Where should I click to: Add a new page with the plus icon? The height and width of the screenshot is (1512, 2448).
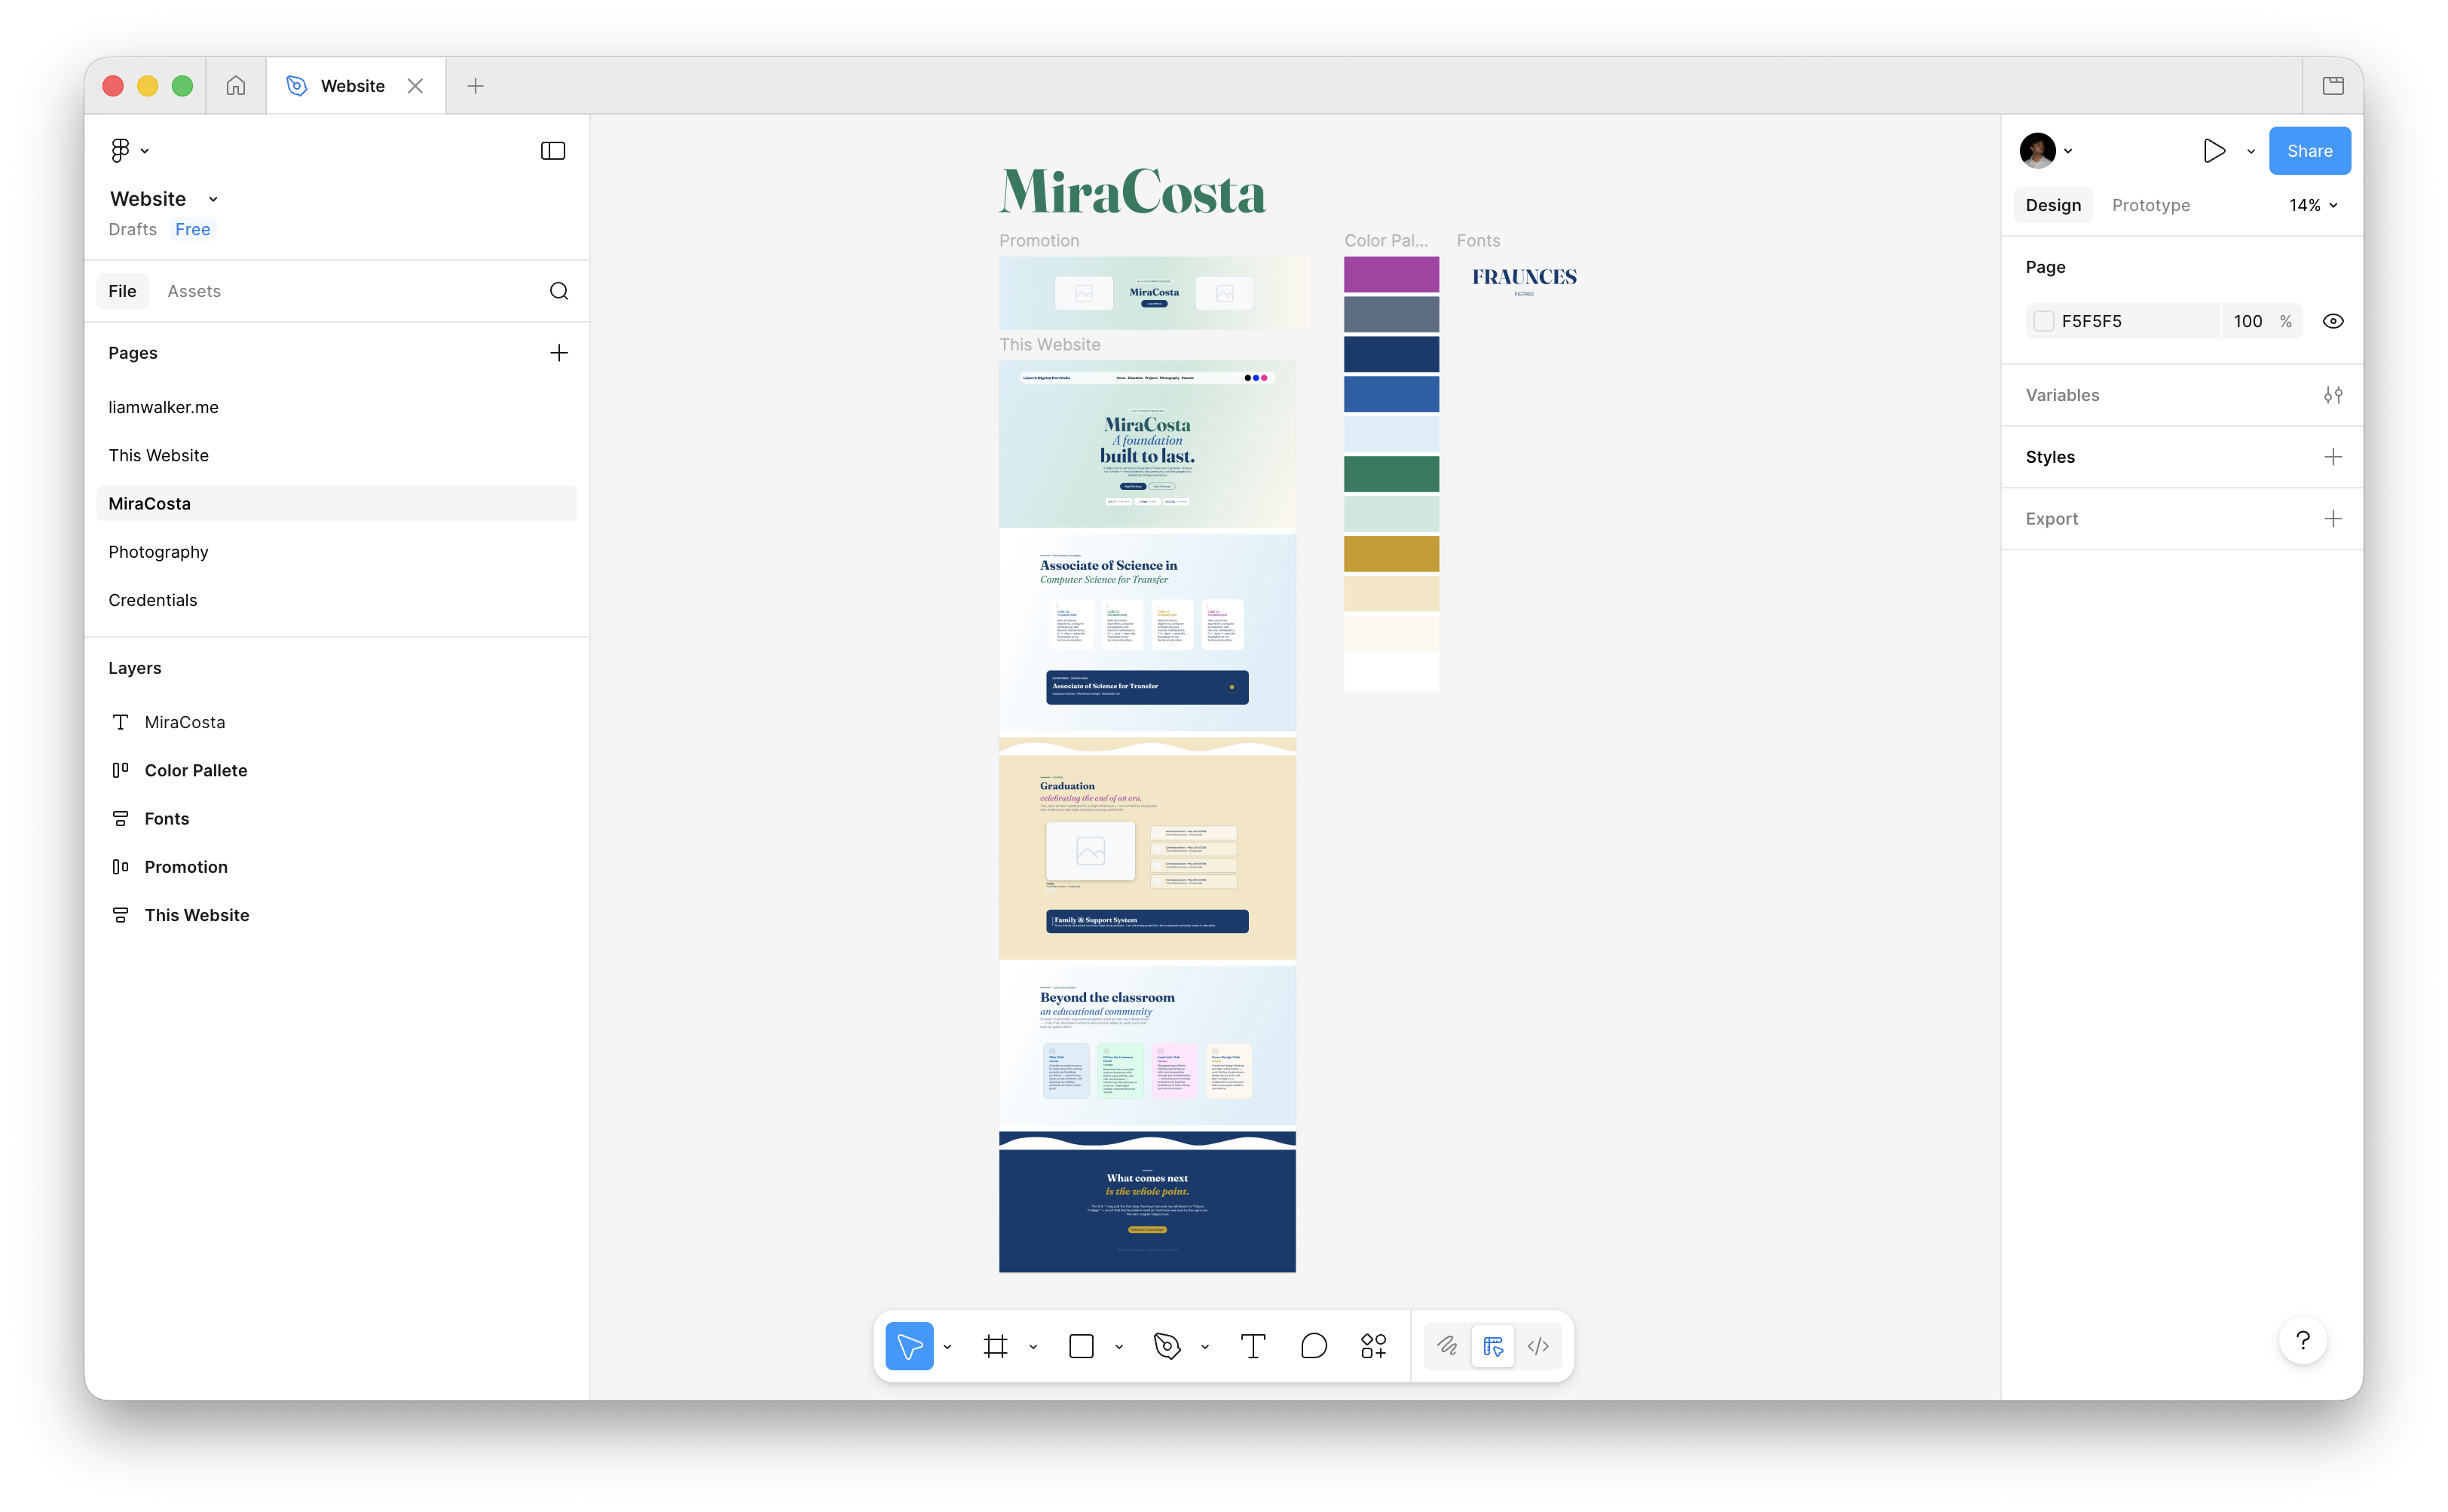pos(559,353)
